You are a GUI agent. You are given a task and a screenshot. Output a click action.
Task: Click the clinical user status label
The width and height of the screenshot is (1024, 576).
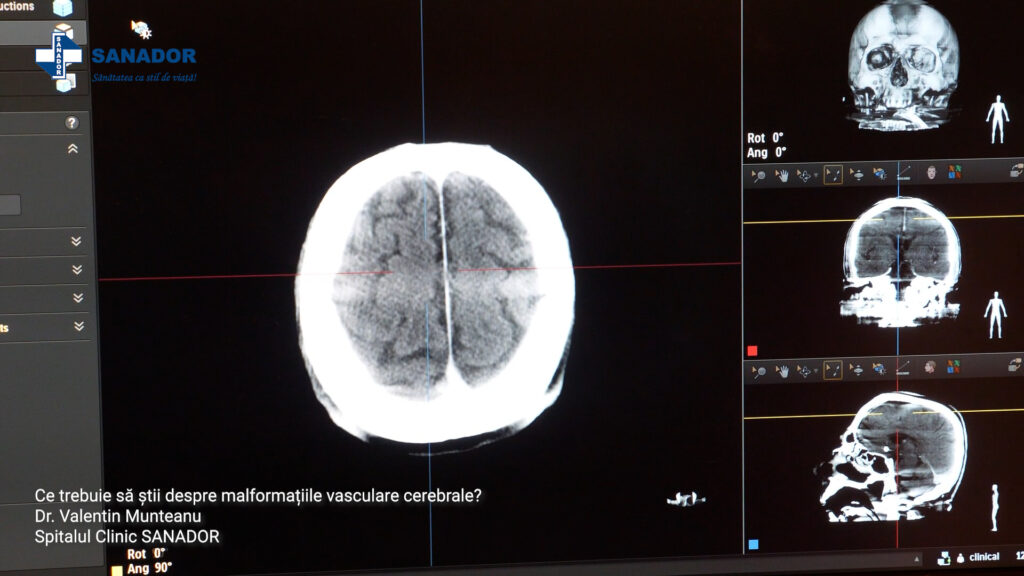point(984,557)
